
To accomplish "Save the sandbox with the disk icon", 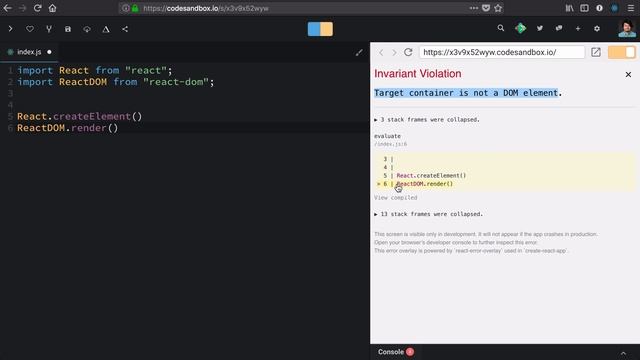I will pos(68,29).
